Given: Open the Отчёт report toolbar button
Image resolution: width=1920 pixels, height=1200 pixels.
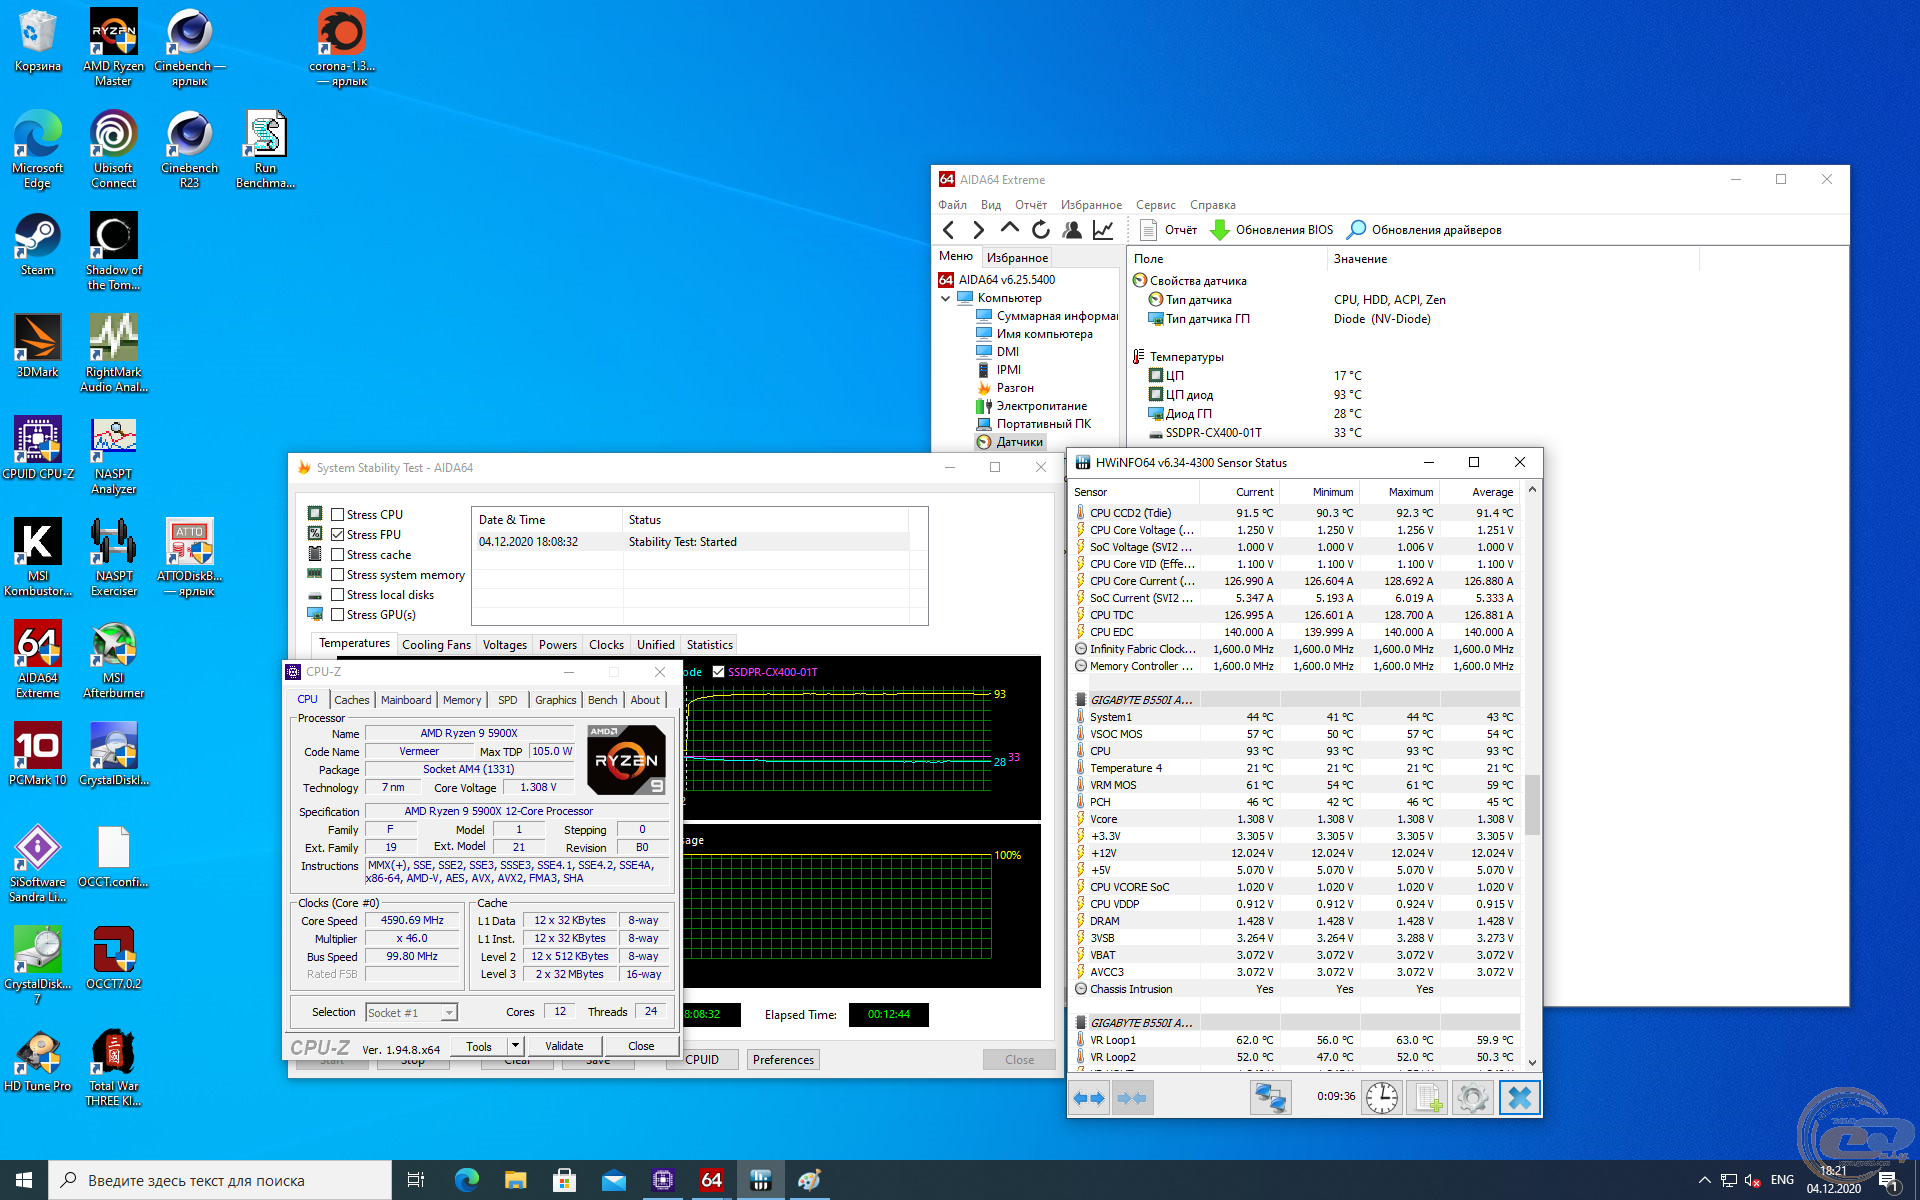Looking at the screenshot, I should (1168, 230).
